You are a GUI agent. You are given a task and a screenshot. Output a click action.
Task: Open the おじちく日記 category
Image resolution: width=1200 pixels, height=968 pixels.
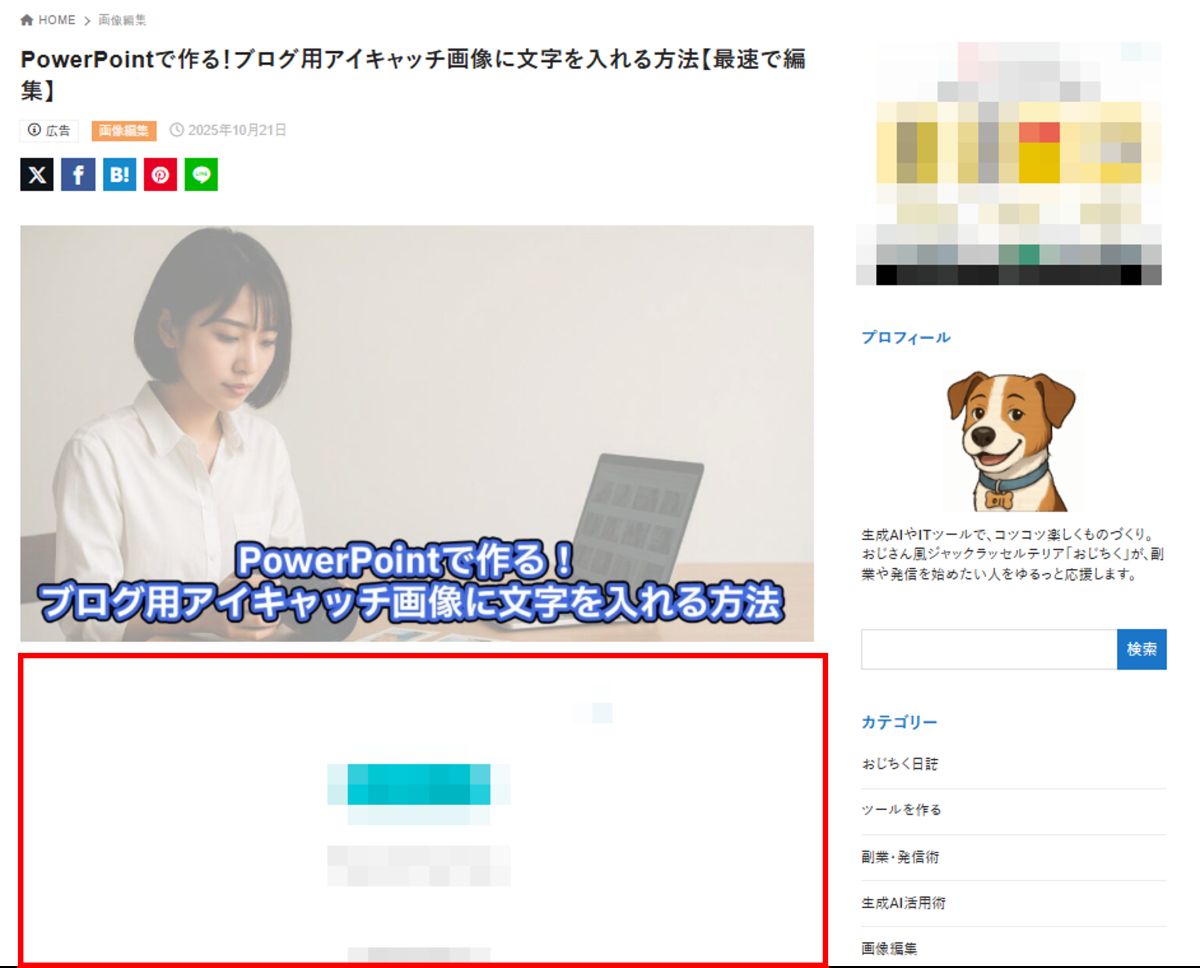pyautogui.click(x=900, y=764)
